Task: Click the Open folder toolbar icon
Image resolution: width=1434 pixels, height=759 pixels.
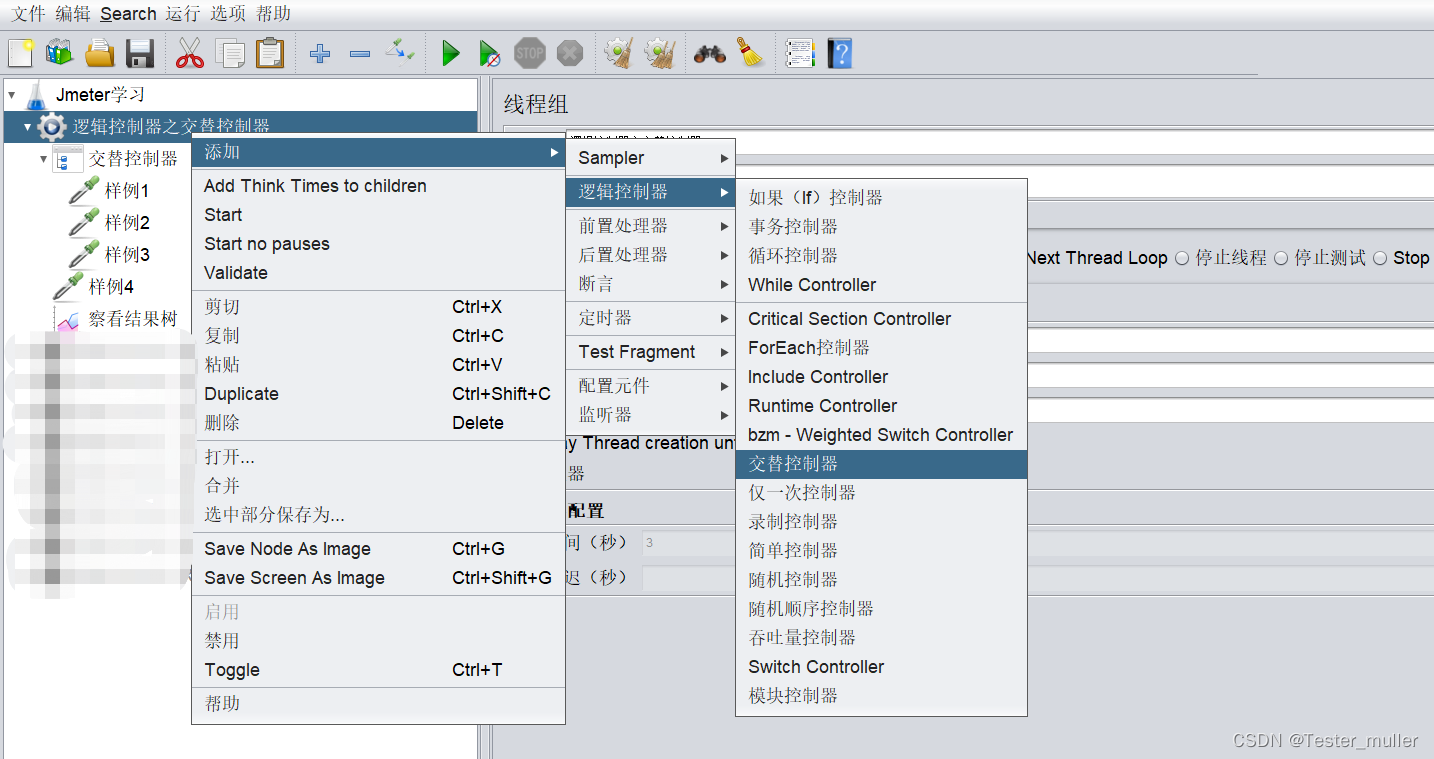Action: (100, 53)
